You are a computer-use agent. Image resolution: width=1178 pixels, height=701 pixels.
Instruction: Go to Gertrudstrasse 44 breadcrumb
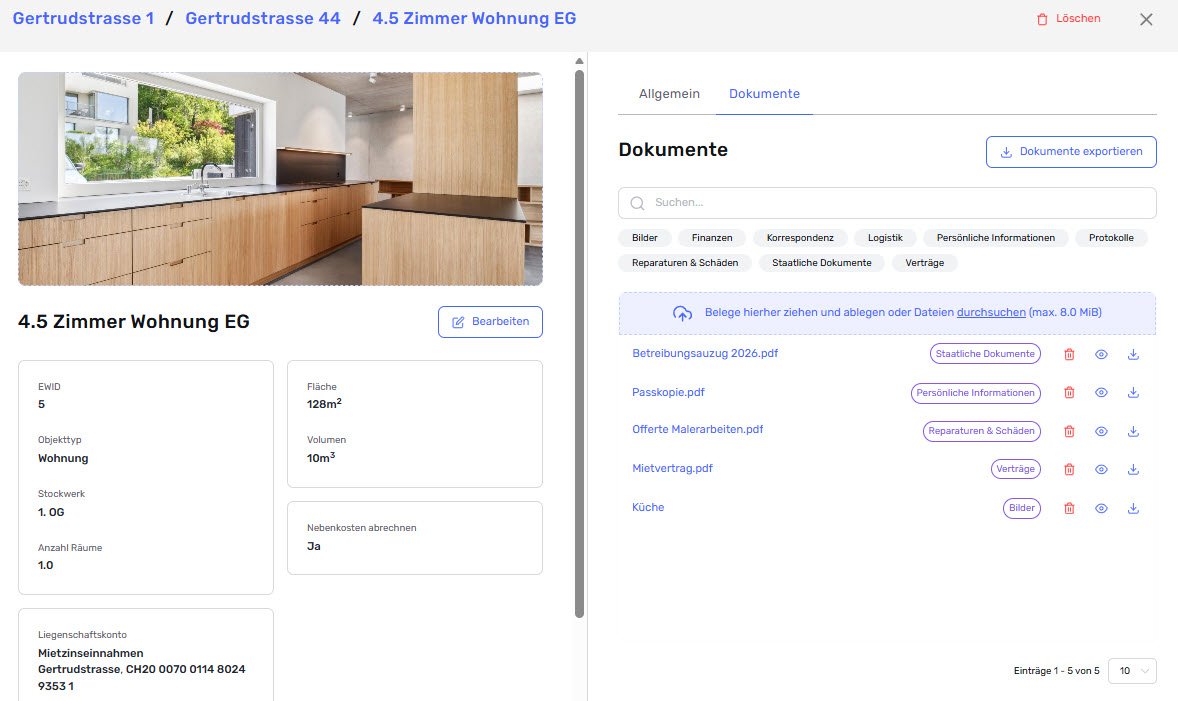click(263, 19)
